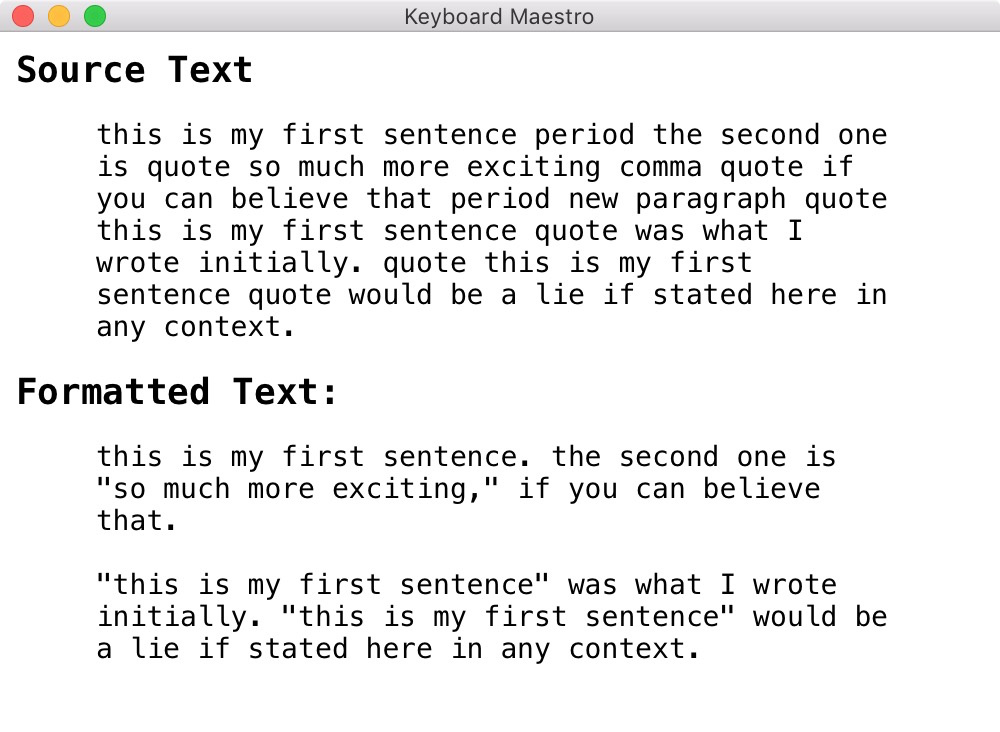Click the Keyboard Maestro window title
The width and height of the screenshot is (1000, 732).
coord(499,17)
